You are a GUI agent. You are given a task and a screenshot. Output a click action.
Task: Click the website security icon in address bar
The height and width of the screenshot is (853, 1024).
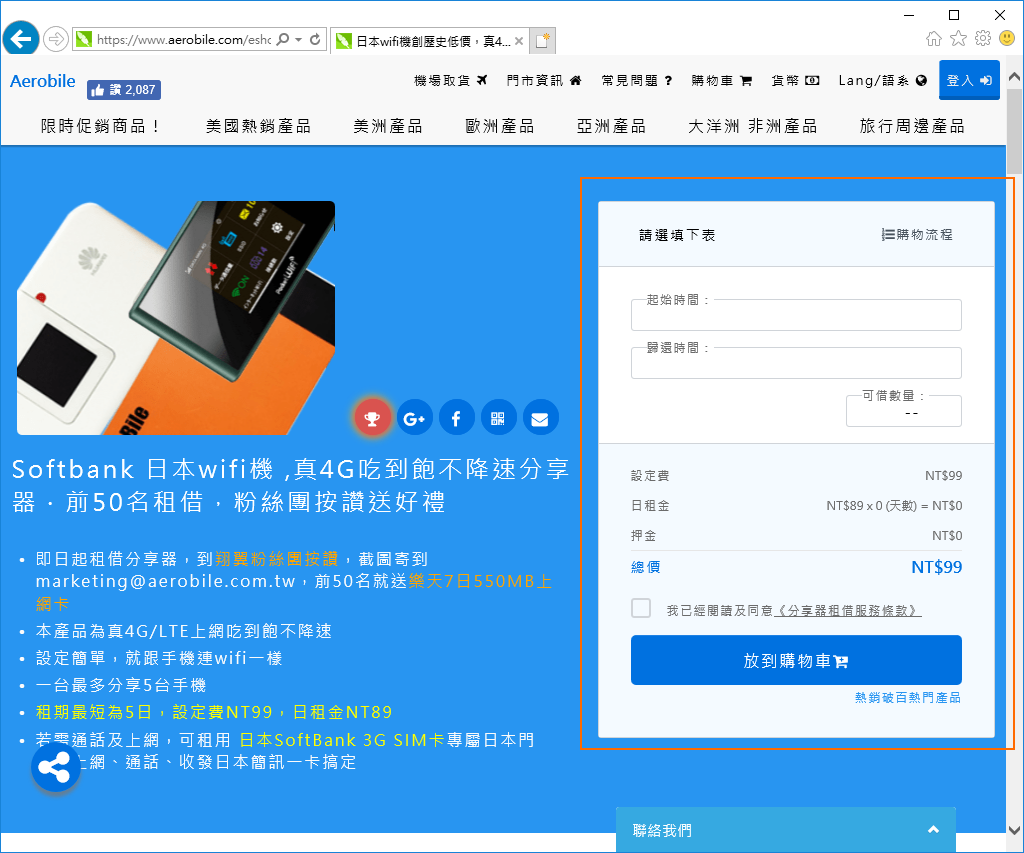(84, 39)
